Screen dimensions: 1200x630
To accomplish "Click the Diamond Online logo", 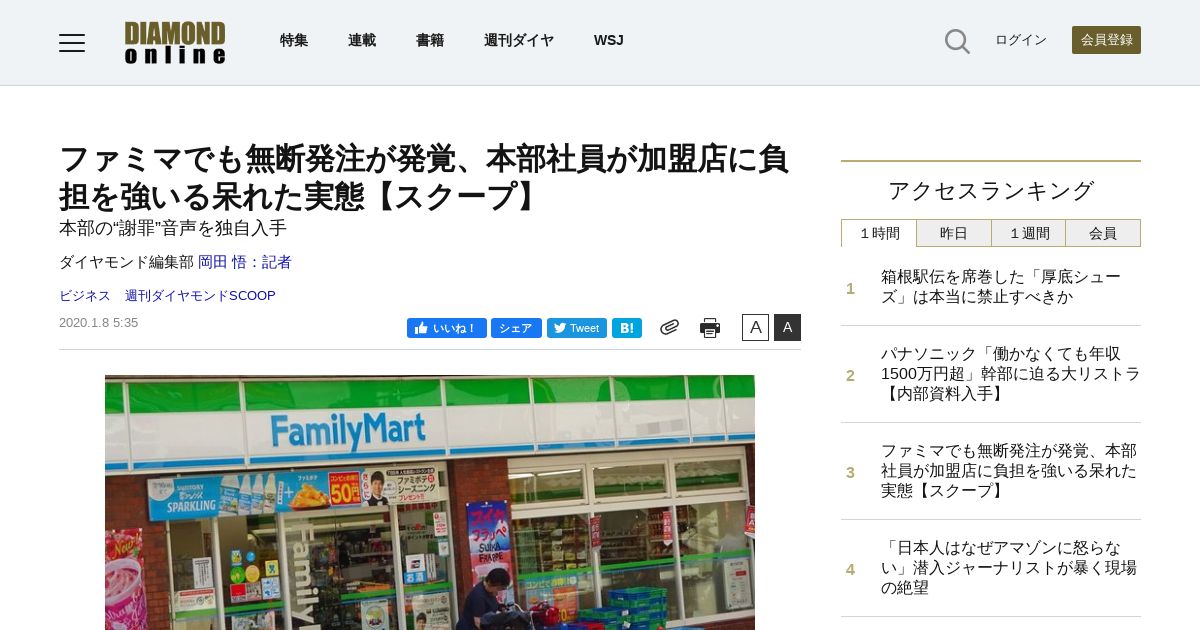I will click(175, 42).
